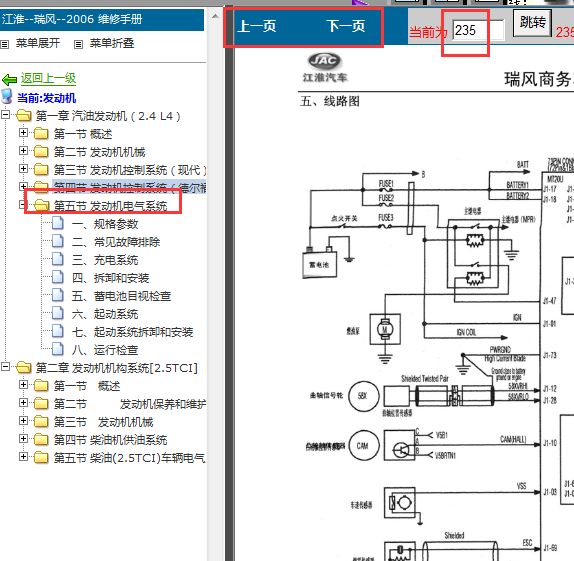Select 第四节 柴油机供油系统 tree item
Screen dimensions: 574x561
click(x=110, y=440)
